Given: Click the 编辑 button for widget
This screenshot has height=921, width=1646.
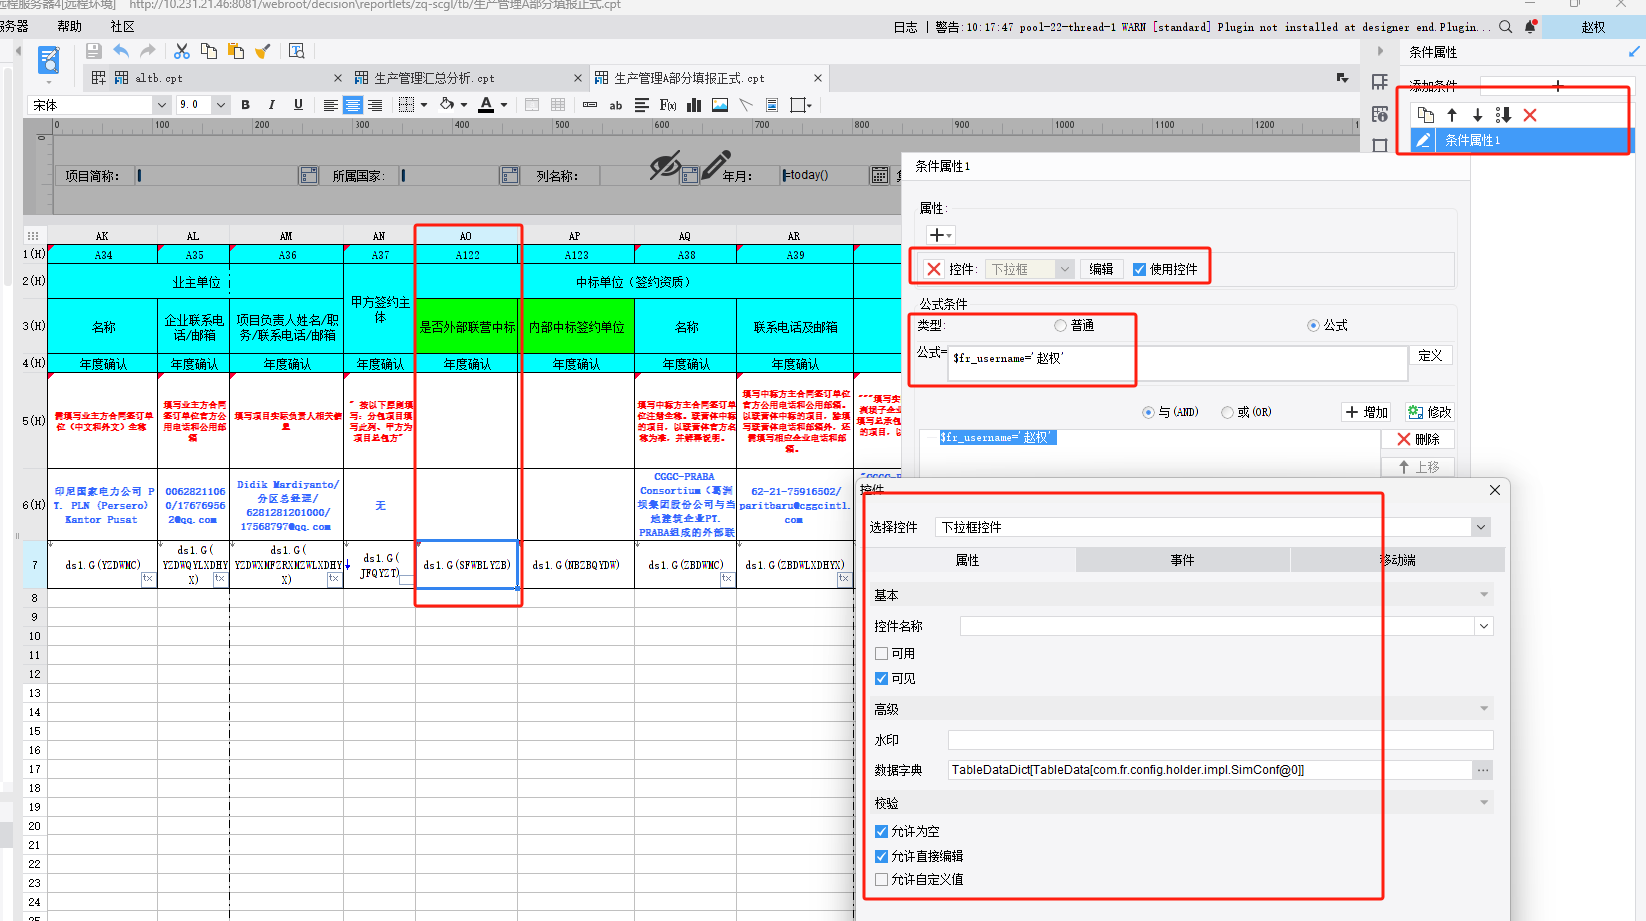Looking at the screenshot, I should [x=1101, y=269].
